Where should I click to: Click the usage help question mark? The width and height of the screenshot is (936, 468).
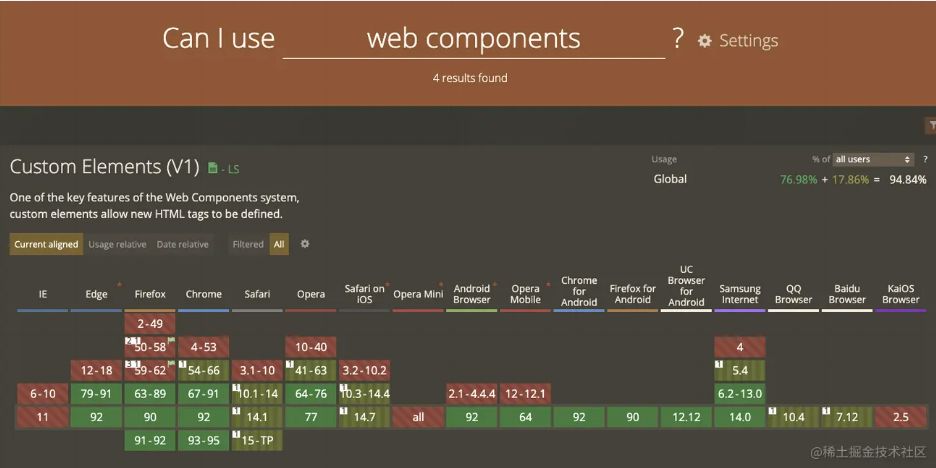click(x=925, y=159)
